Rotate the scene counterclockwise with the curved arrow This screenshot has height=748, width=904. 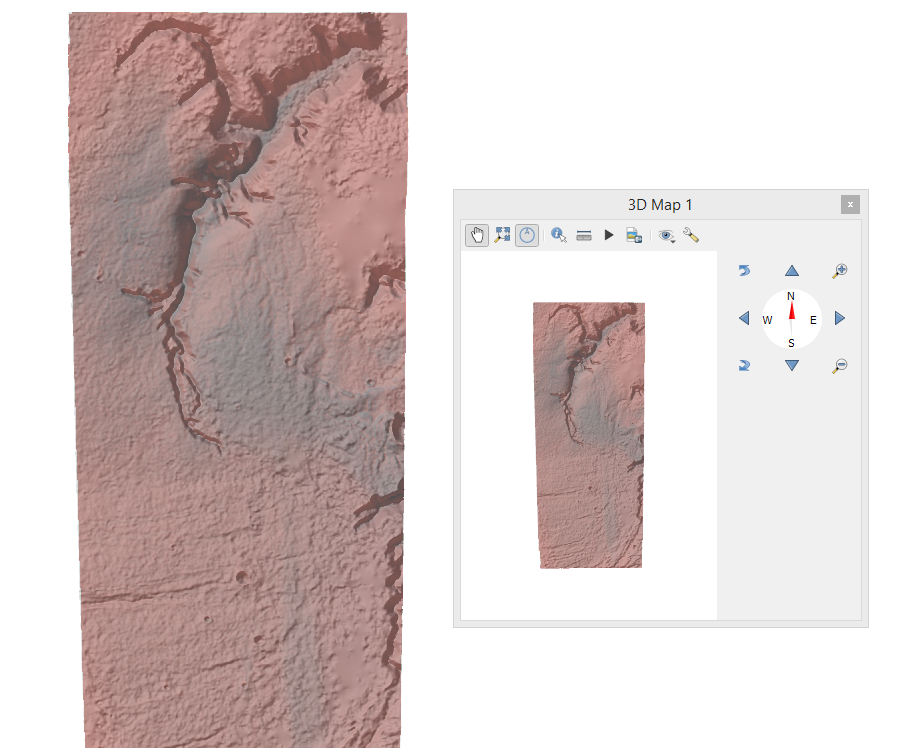pos(744,269)
